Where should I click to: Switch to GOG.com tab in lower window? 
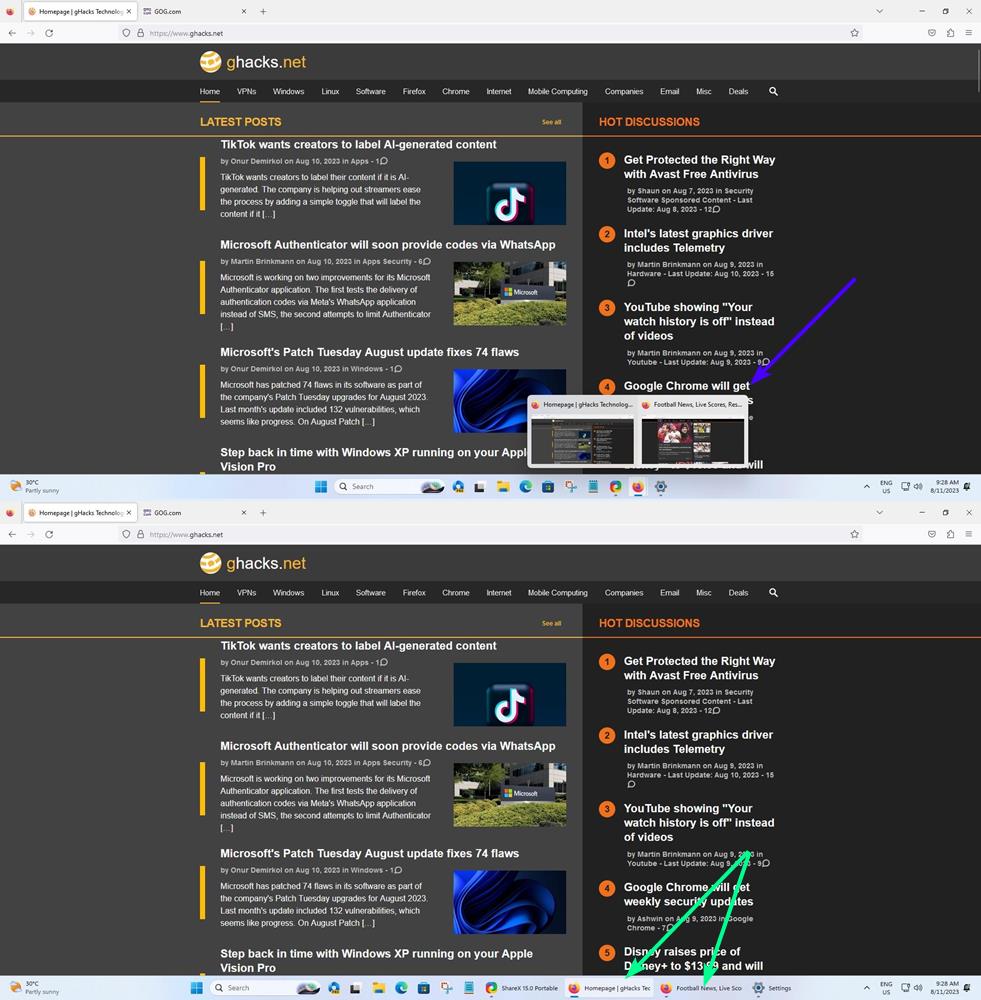[195, 513]
